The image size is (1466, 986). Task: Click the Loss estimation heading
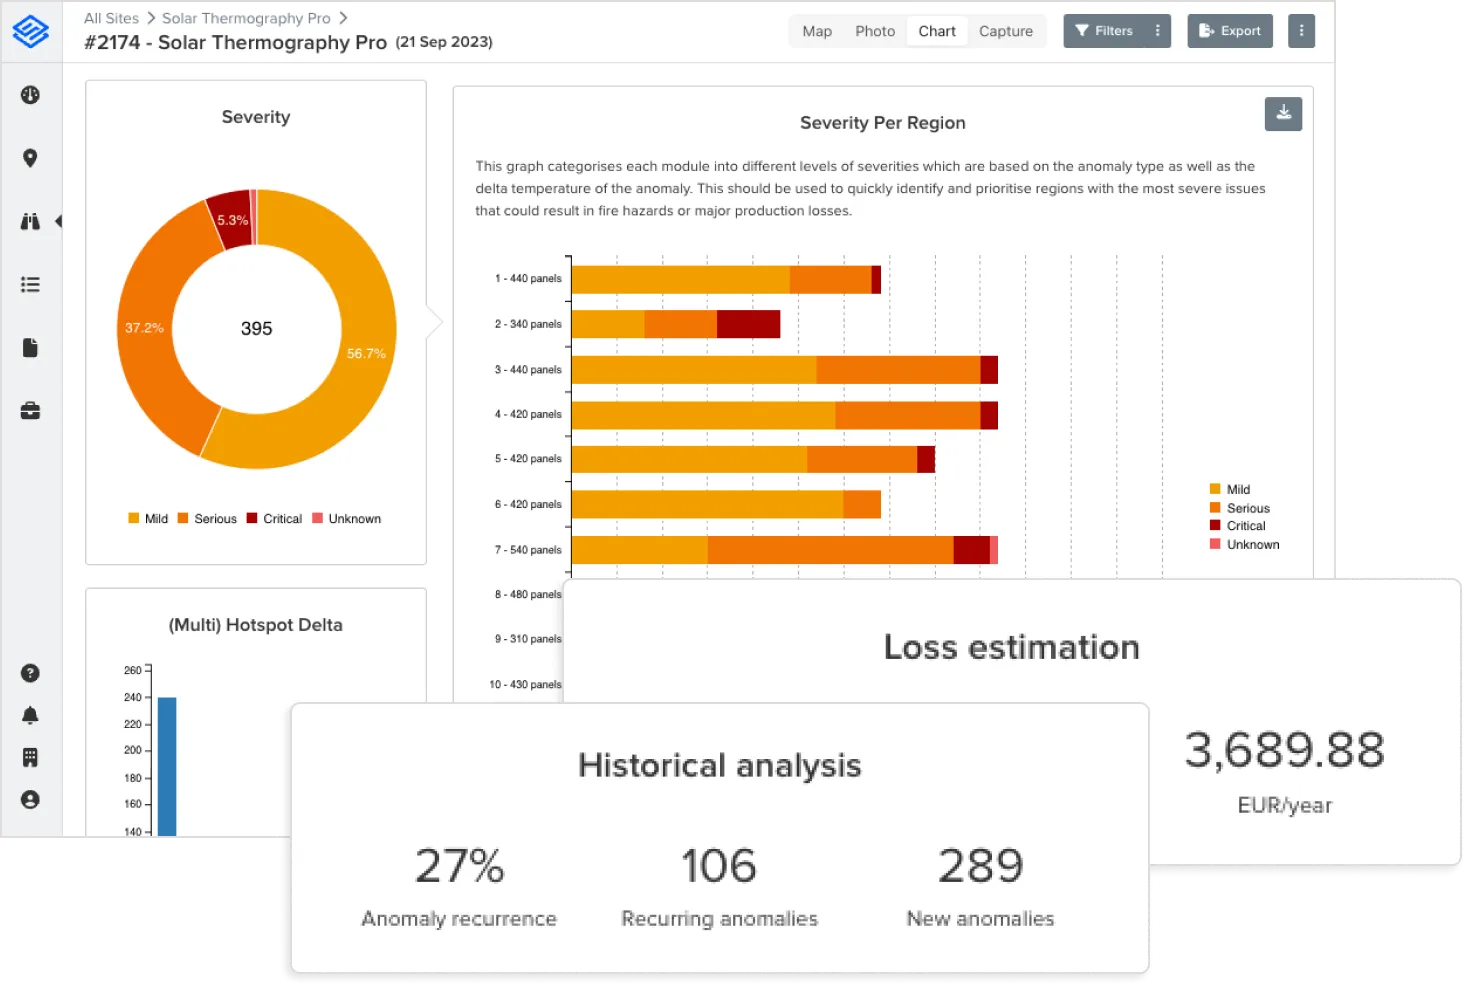coord(1012,648)
